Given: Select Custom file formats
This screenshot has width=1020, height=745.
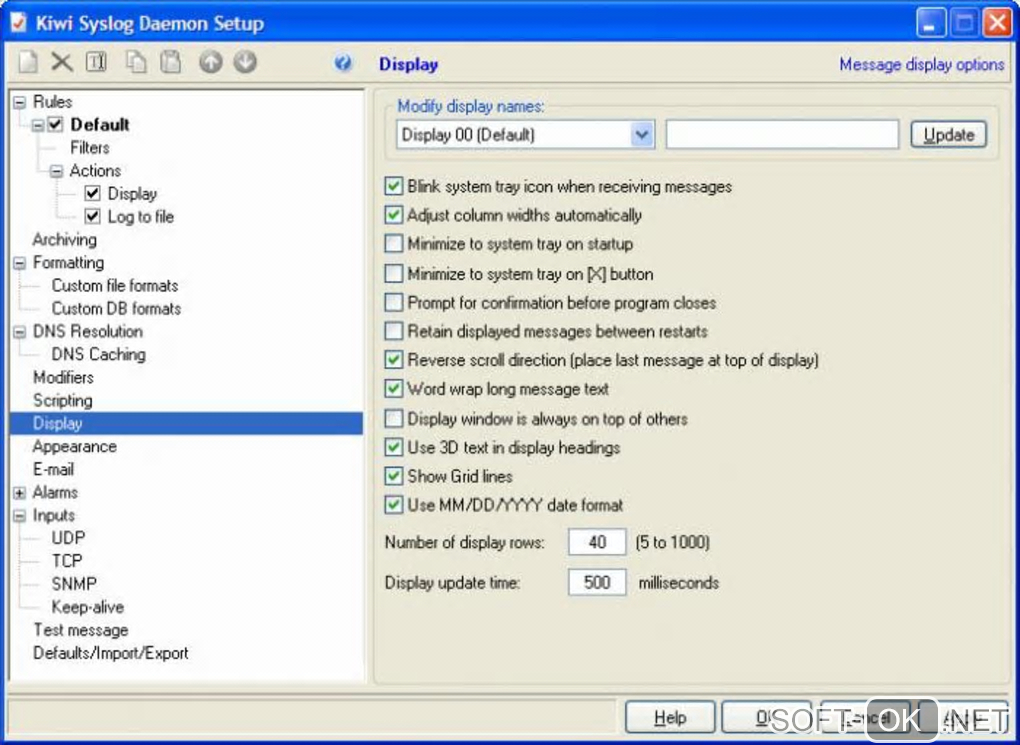Looking at the screenshot, I should coord(115,286).
